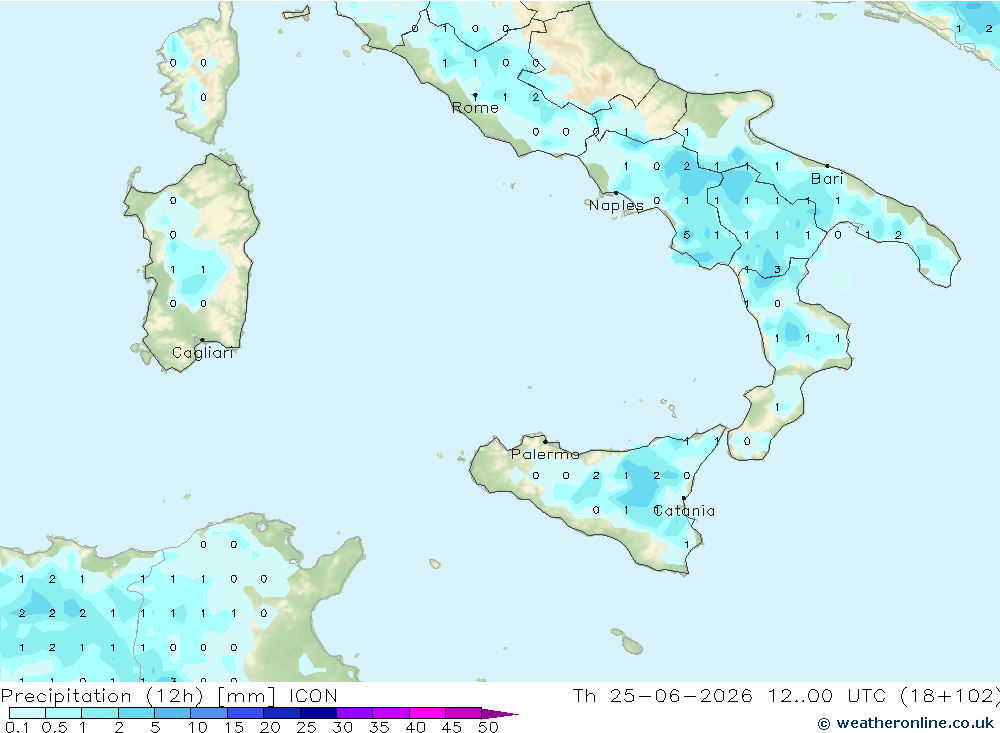Click the Cagliari city label
This screenshot has height=733, width=1000.
203,353
